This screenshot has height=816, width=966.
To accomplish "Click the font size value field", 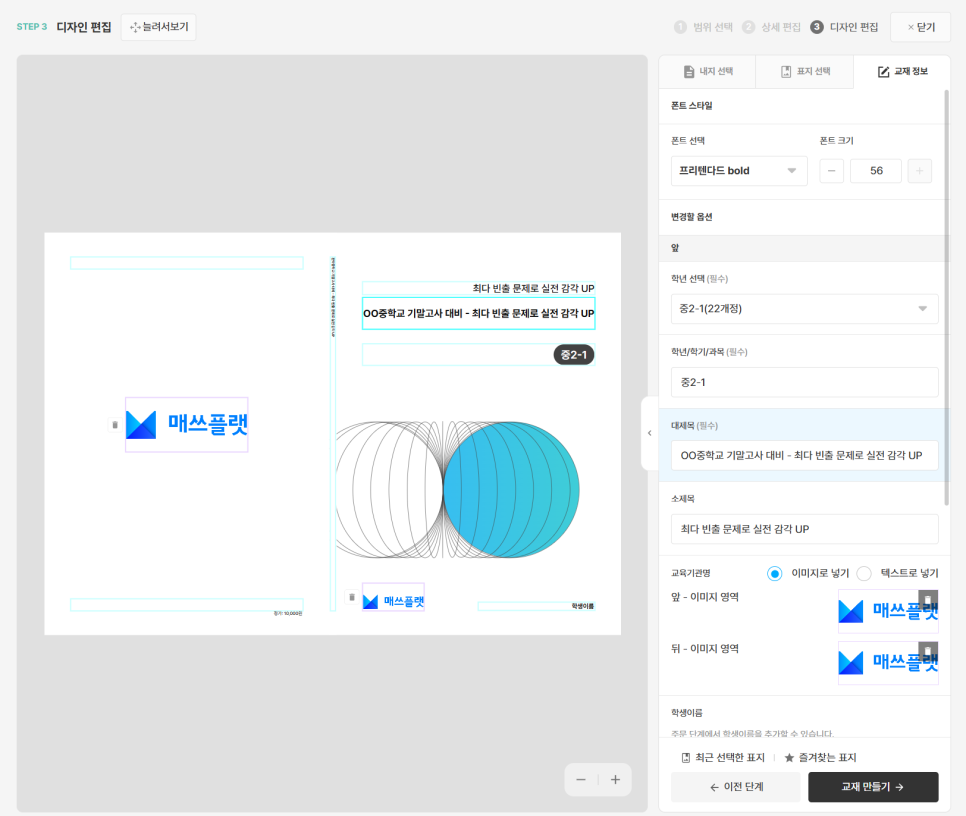I will pyautogui.click(x=875, y=171).
